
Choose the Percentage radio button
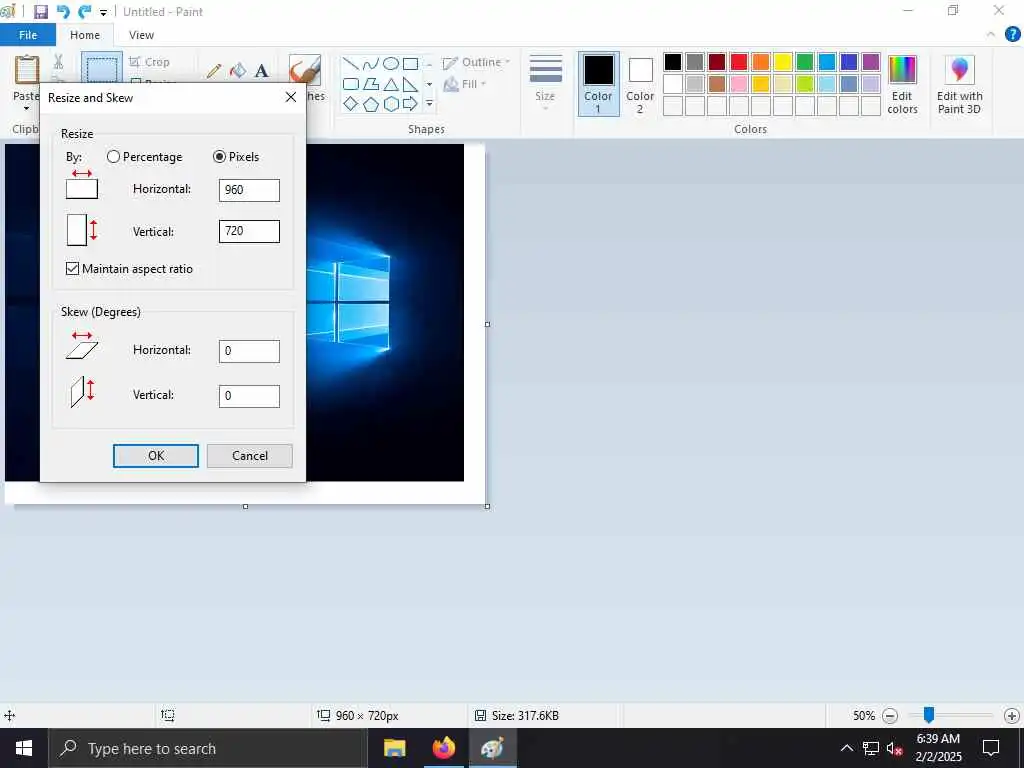tap(144, 157)
